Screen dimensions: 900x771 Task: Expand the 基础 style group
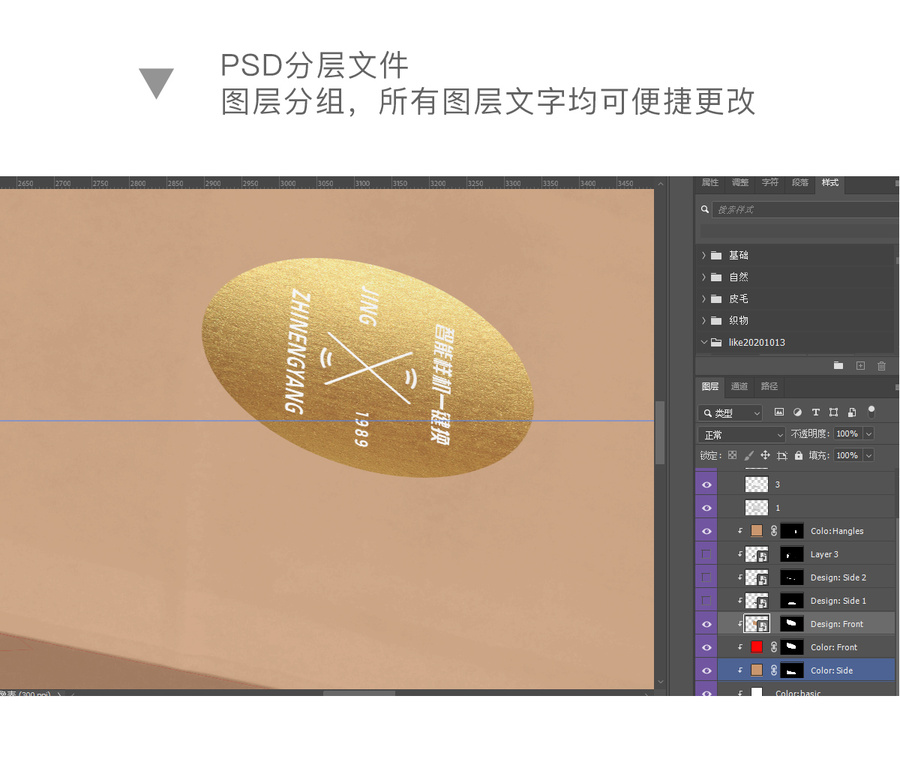point(704,255)
